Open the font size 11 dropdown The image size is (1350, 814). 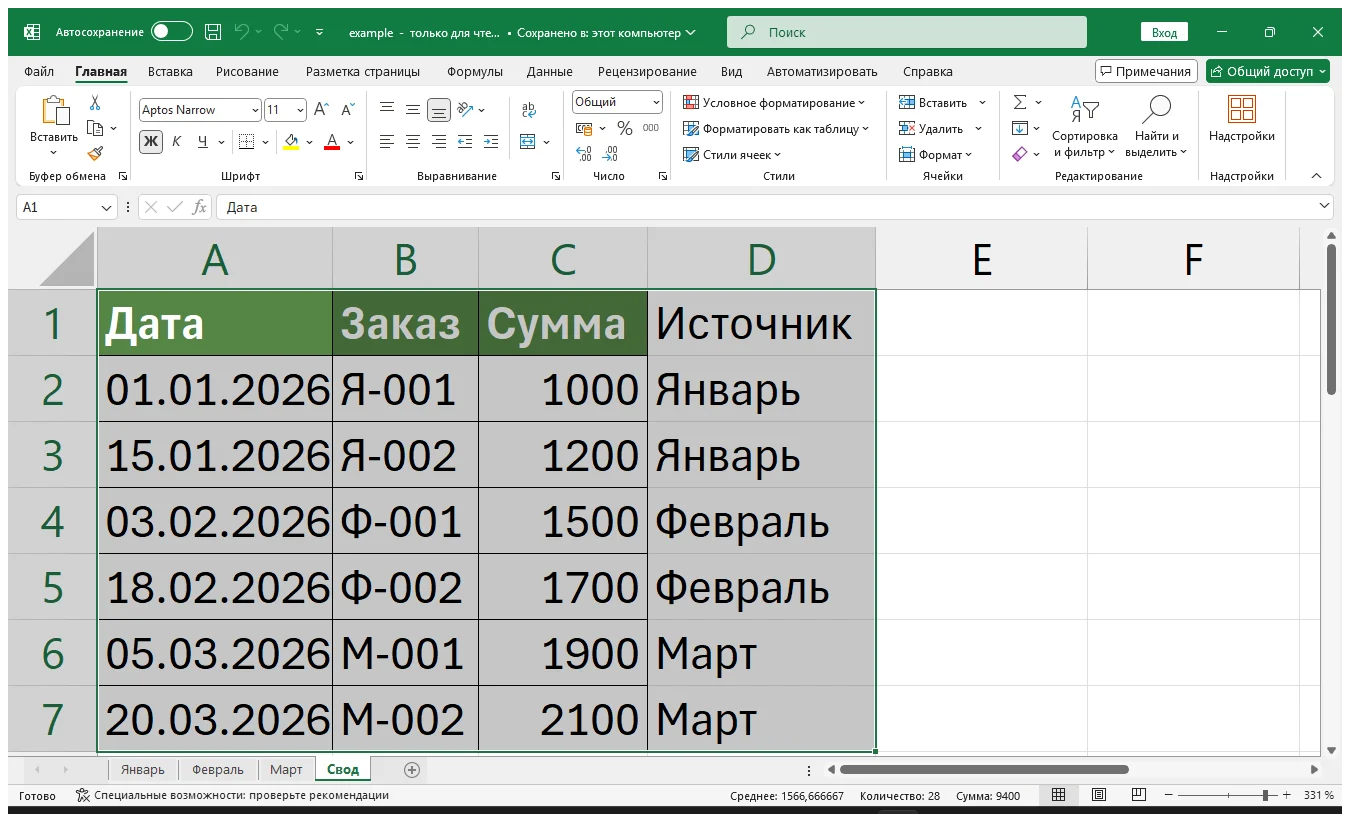pyautogui.click(x=301, y=110)
